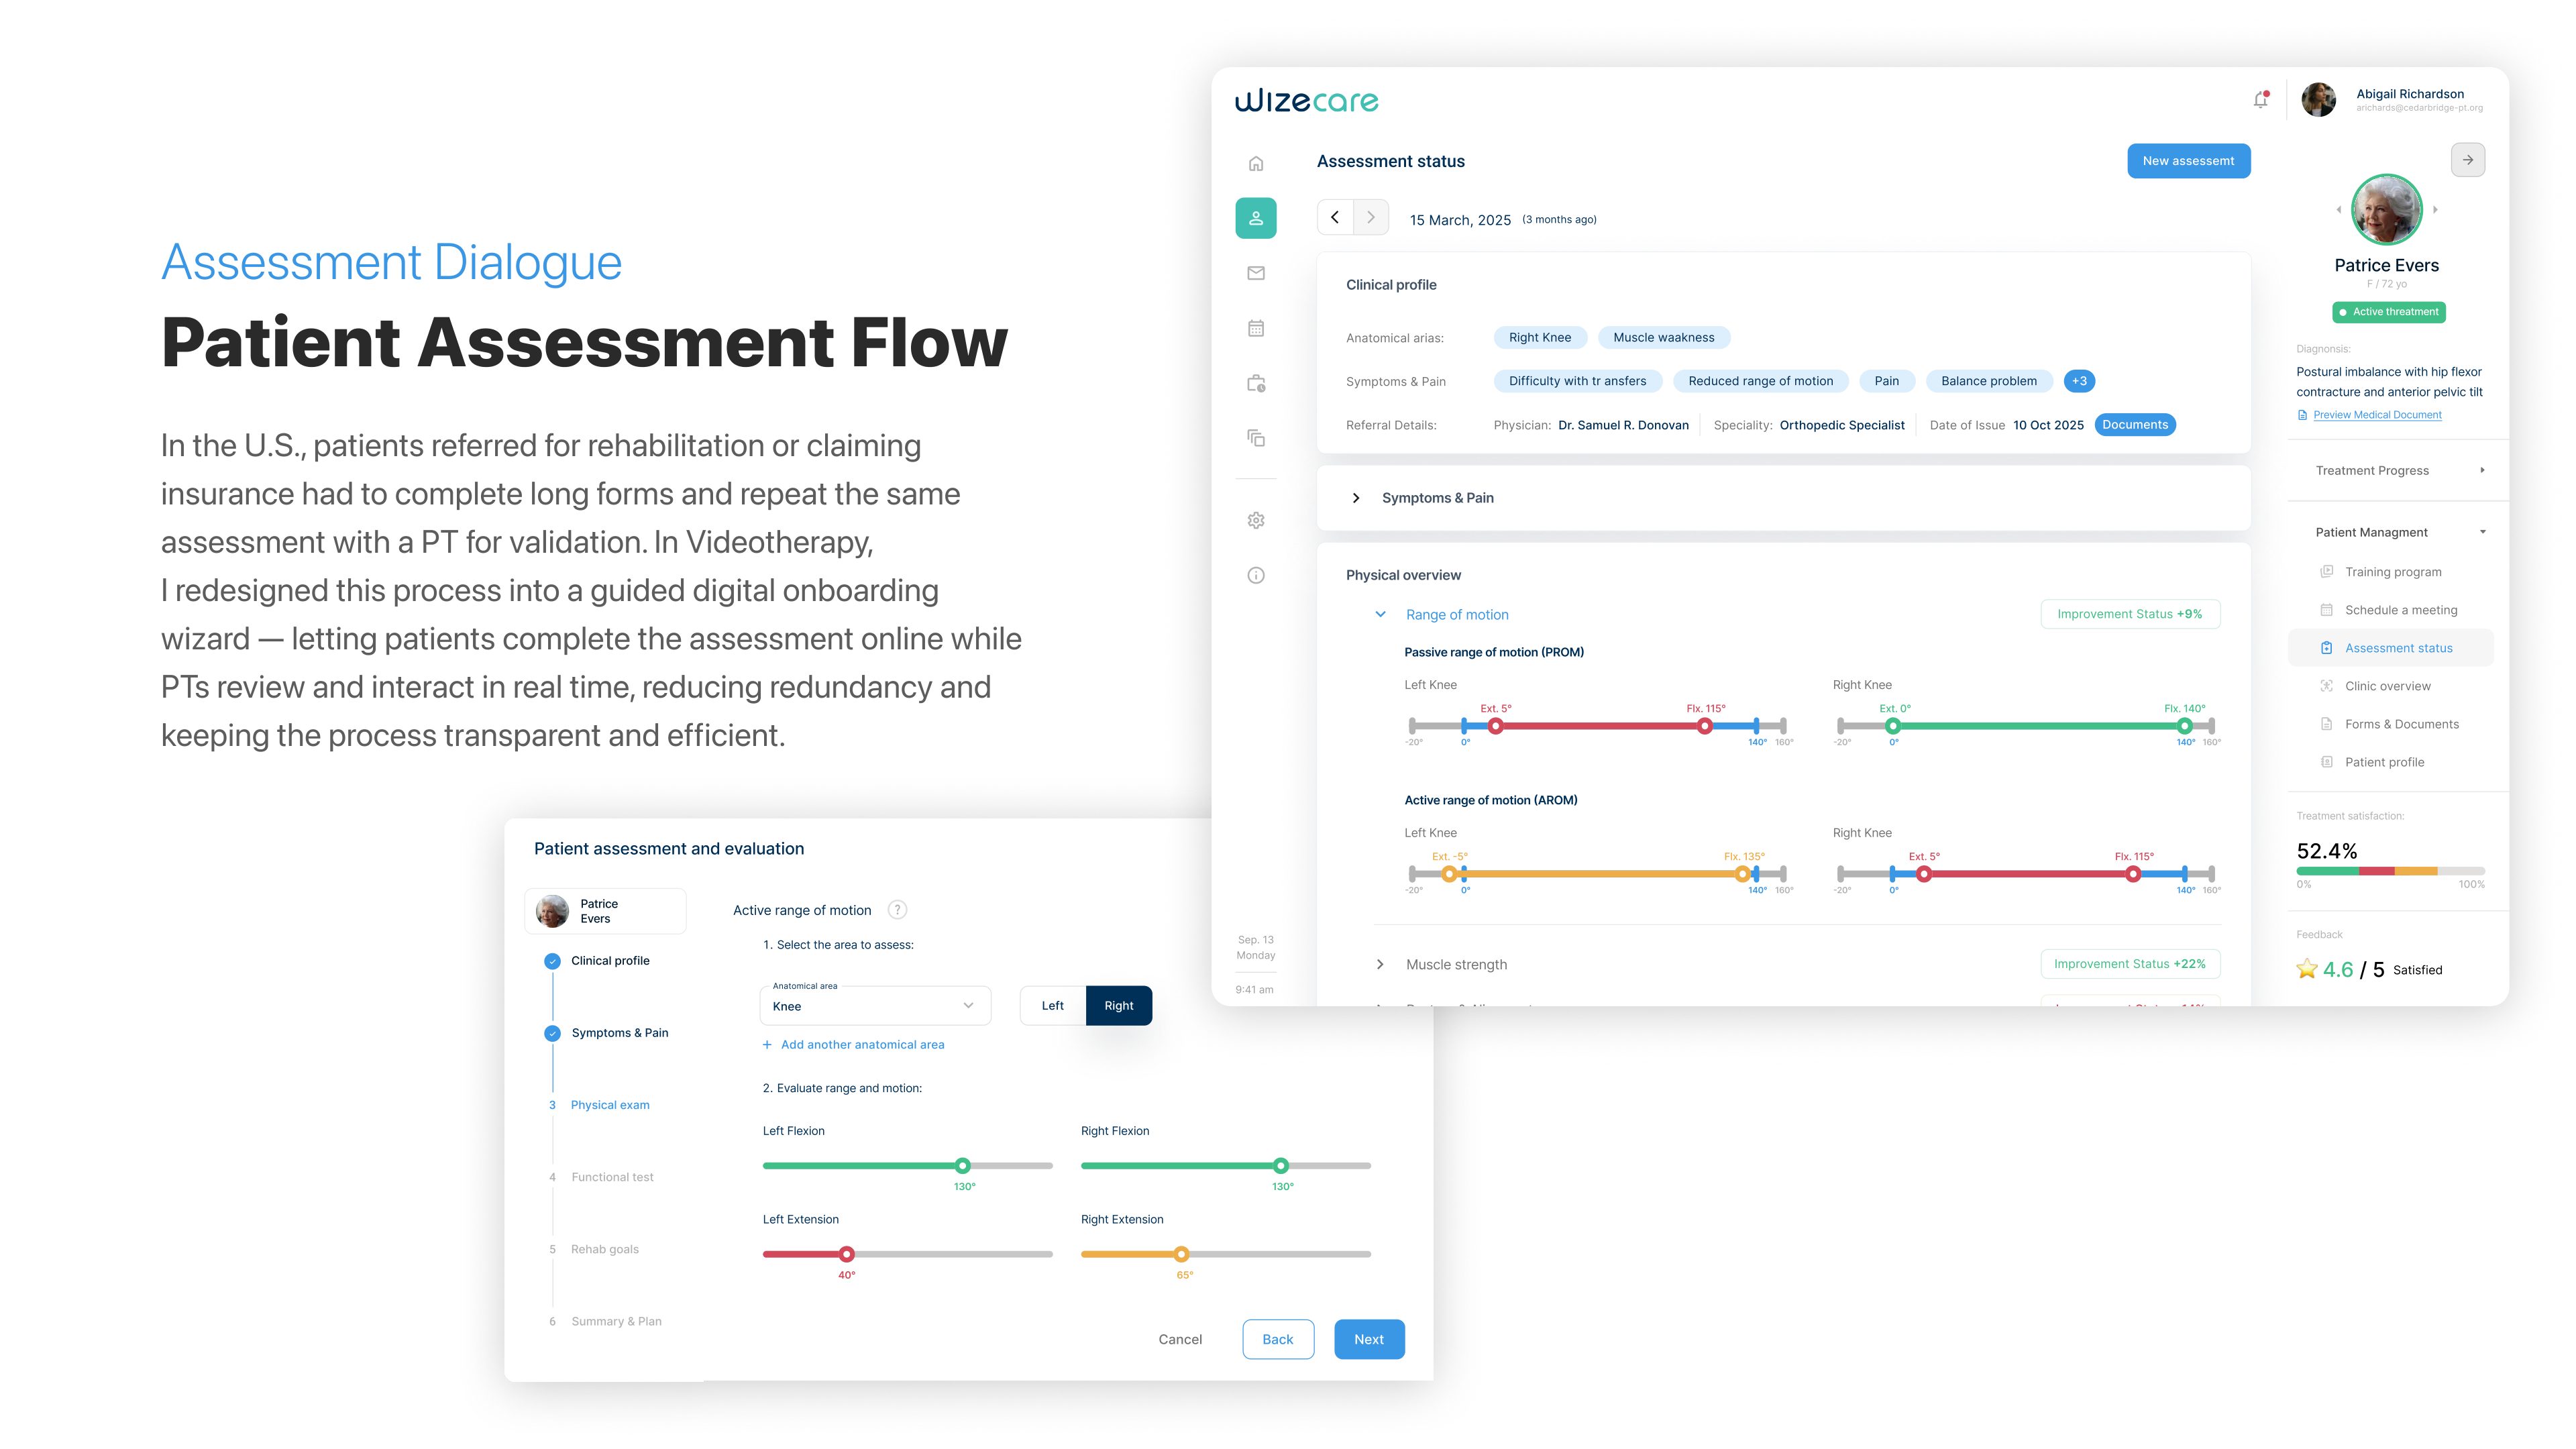Open Assessment status menu item
2576x1449 pixels.
(2391, 648)
